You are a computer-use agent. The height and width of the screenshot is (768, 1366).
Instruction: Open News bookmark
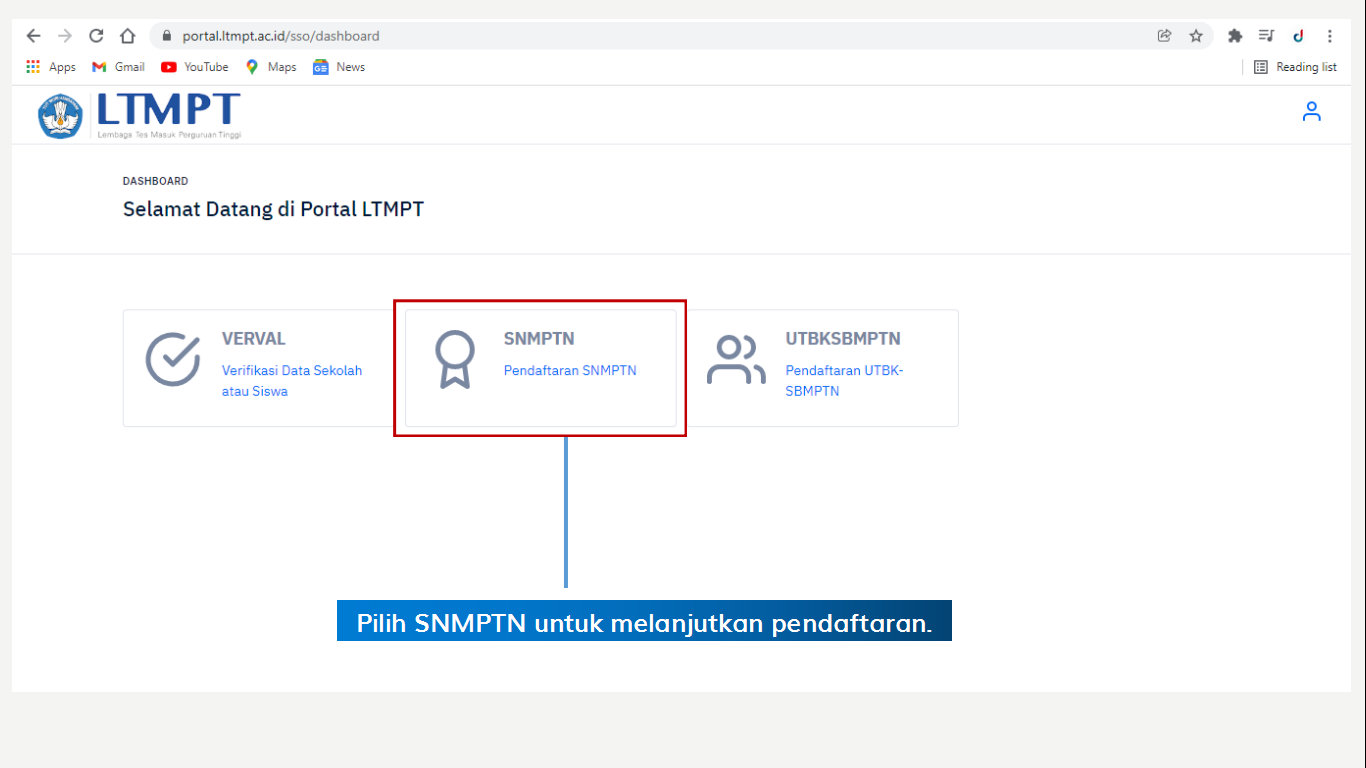pyautogui.click(x=339, y=67)
